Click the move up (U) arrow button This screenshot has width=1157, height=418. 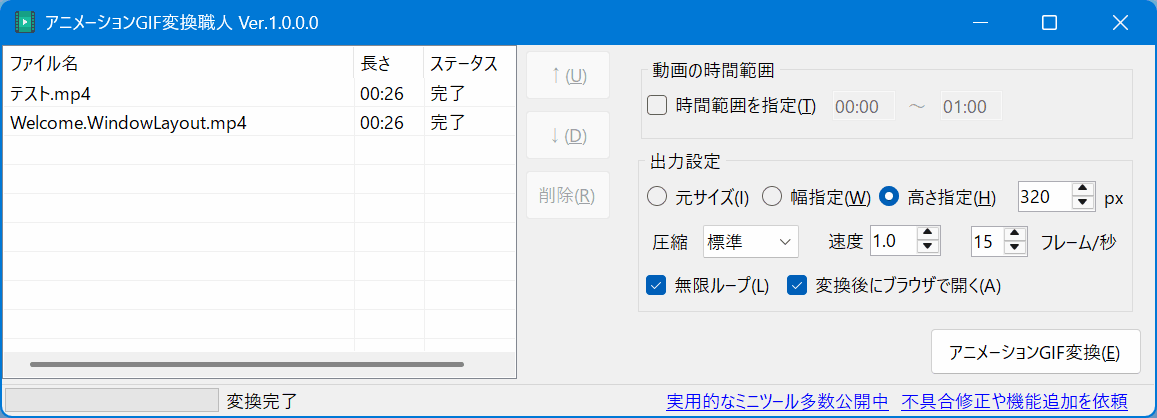pos(568,76)
